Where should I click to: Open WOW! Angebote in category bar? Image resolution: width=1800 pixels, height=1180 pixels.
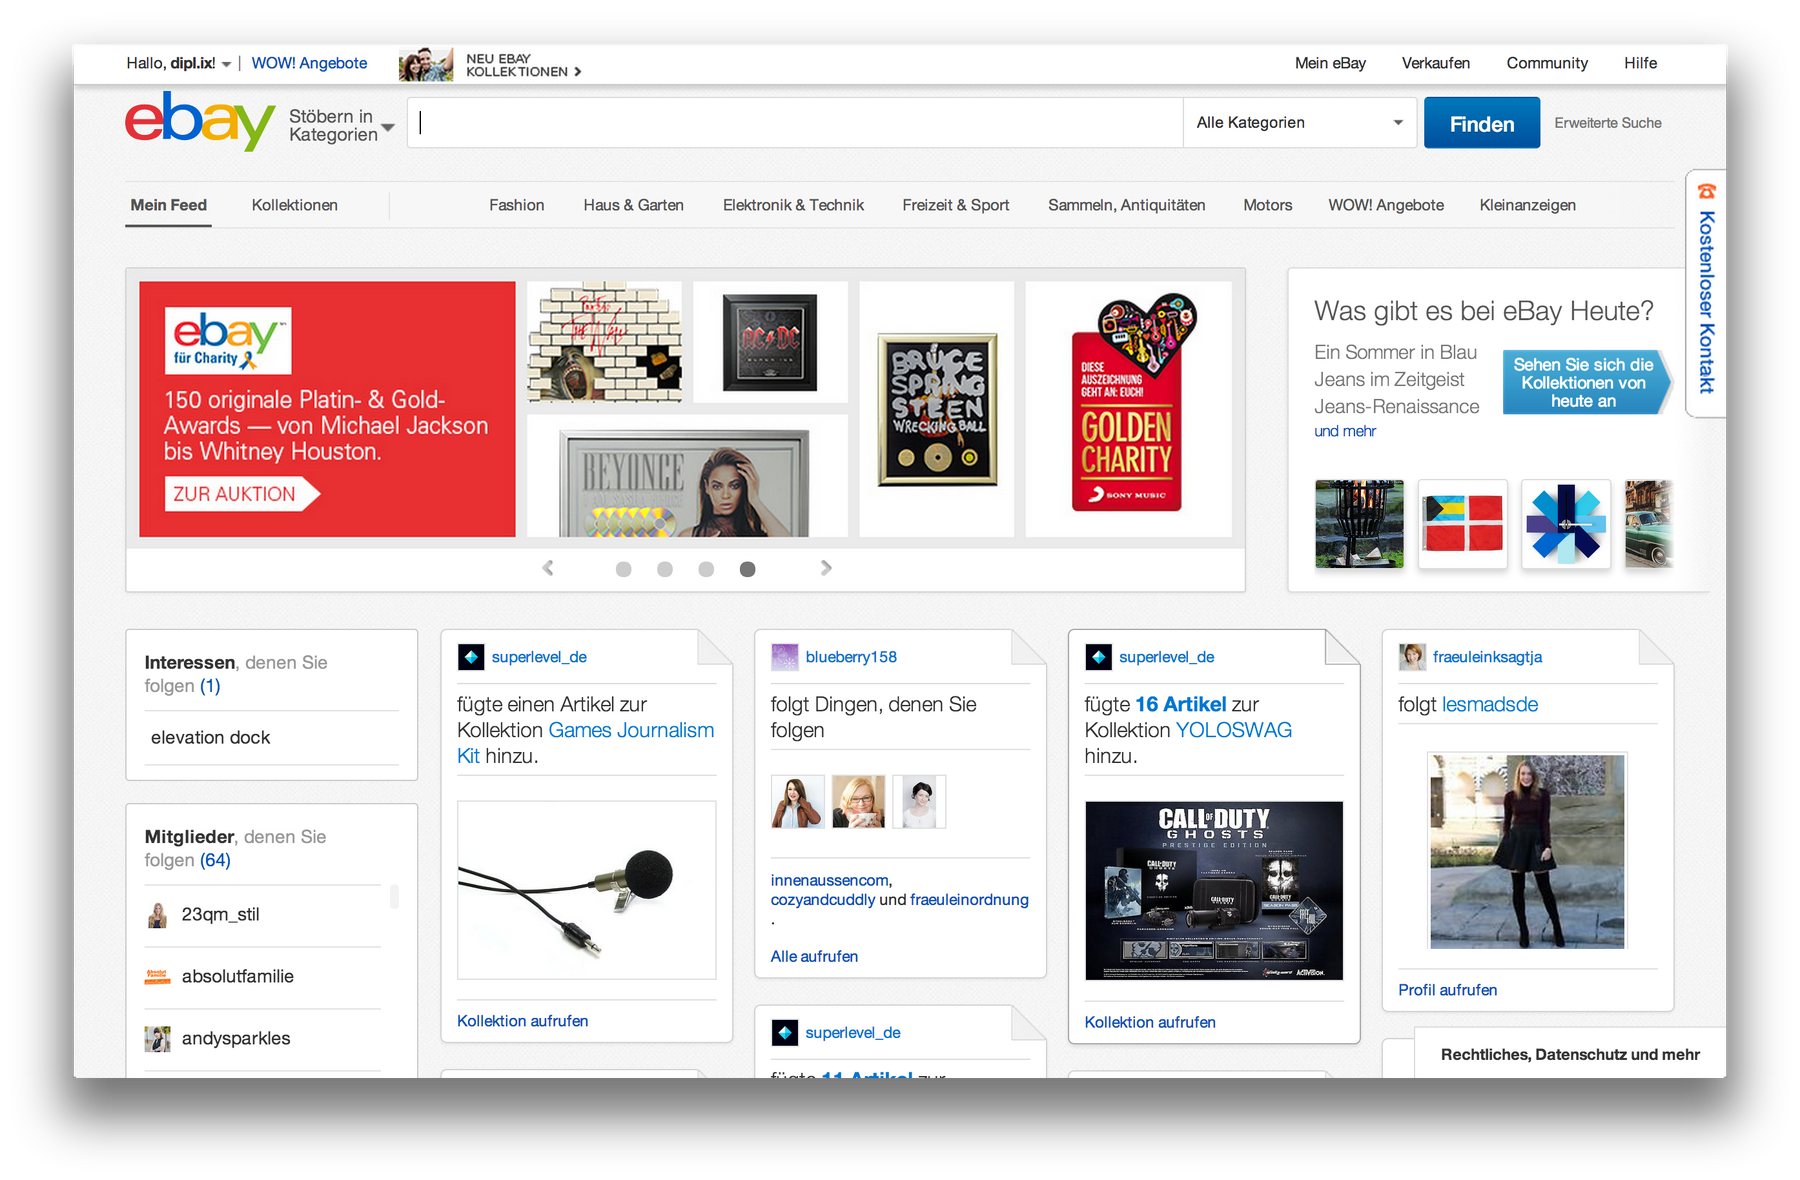coord(1386,205)
